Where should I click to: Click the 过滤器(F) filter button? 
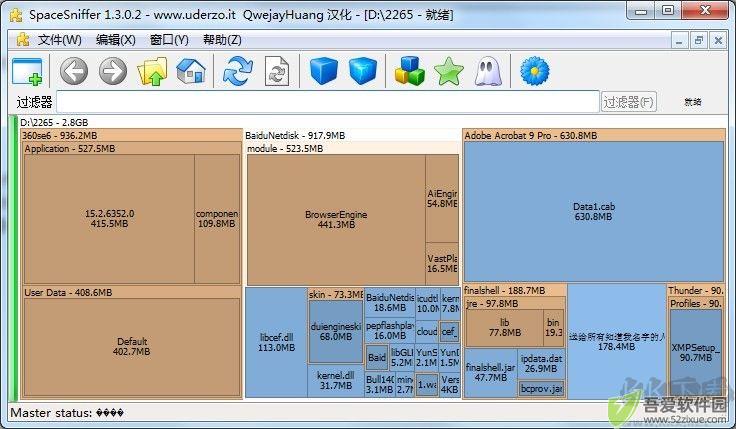629,102
